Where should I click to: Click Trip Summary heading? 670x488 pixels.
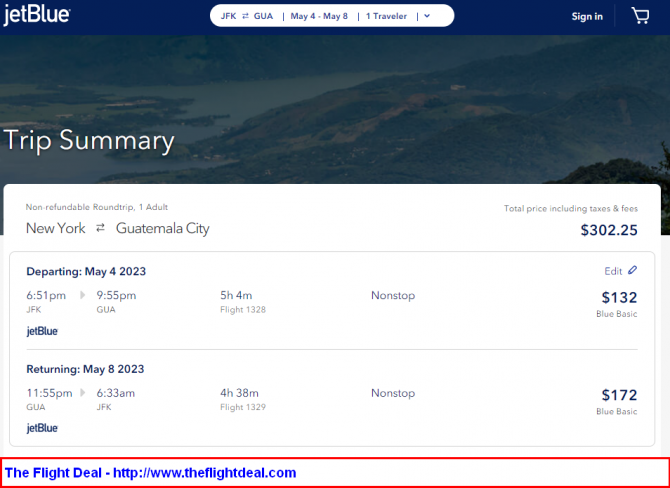[x=89, y=140]
